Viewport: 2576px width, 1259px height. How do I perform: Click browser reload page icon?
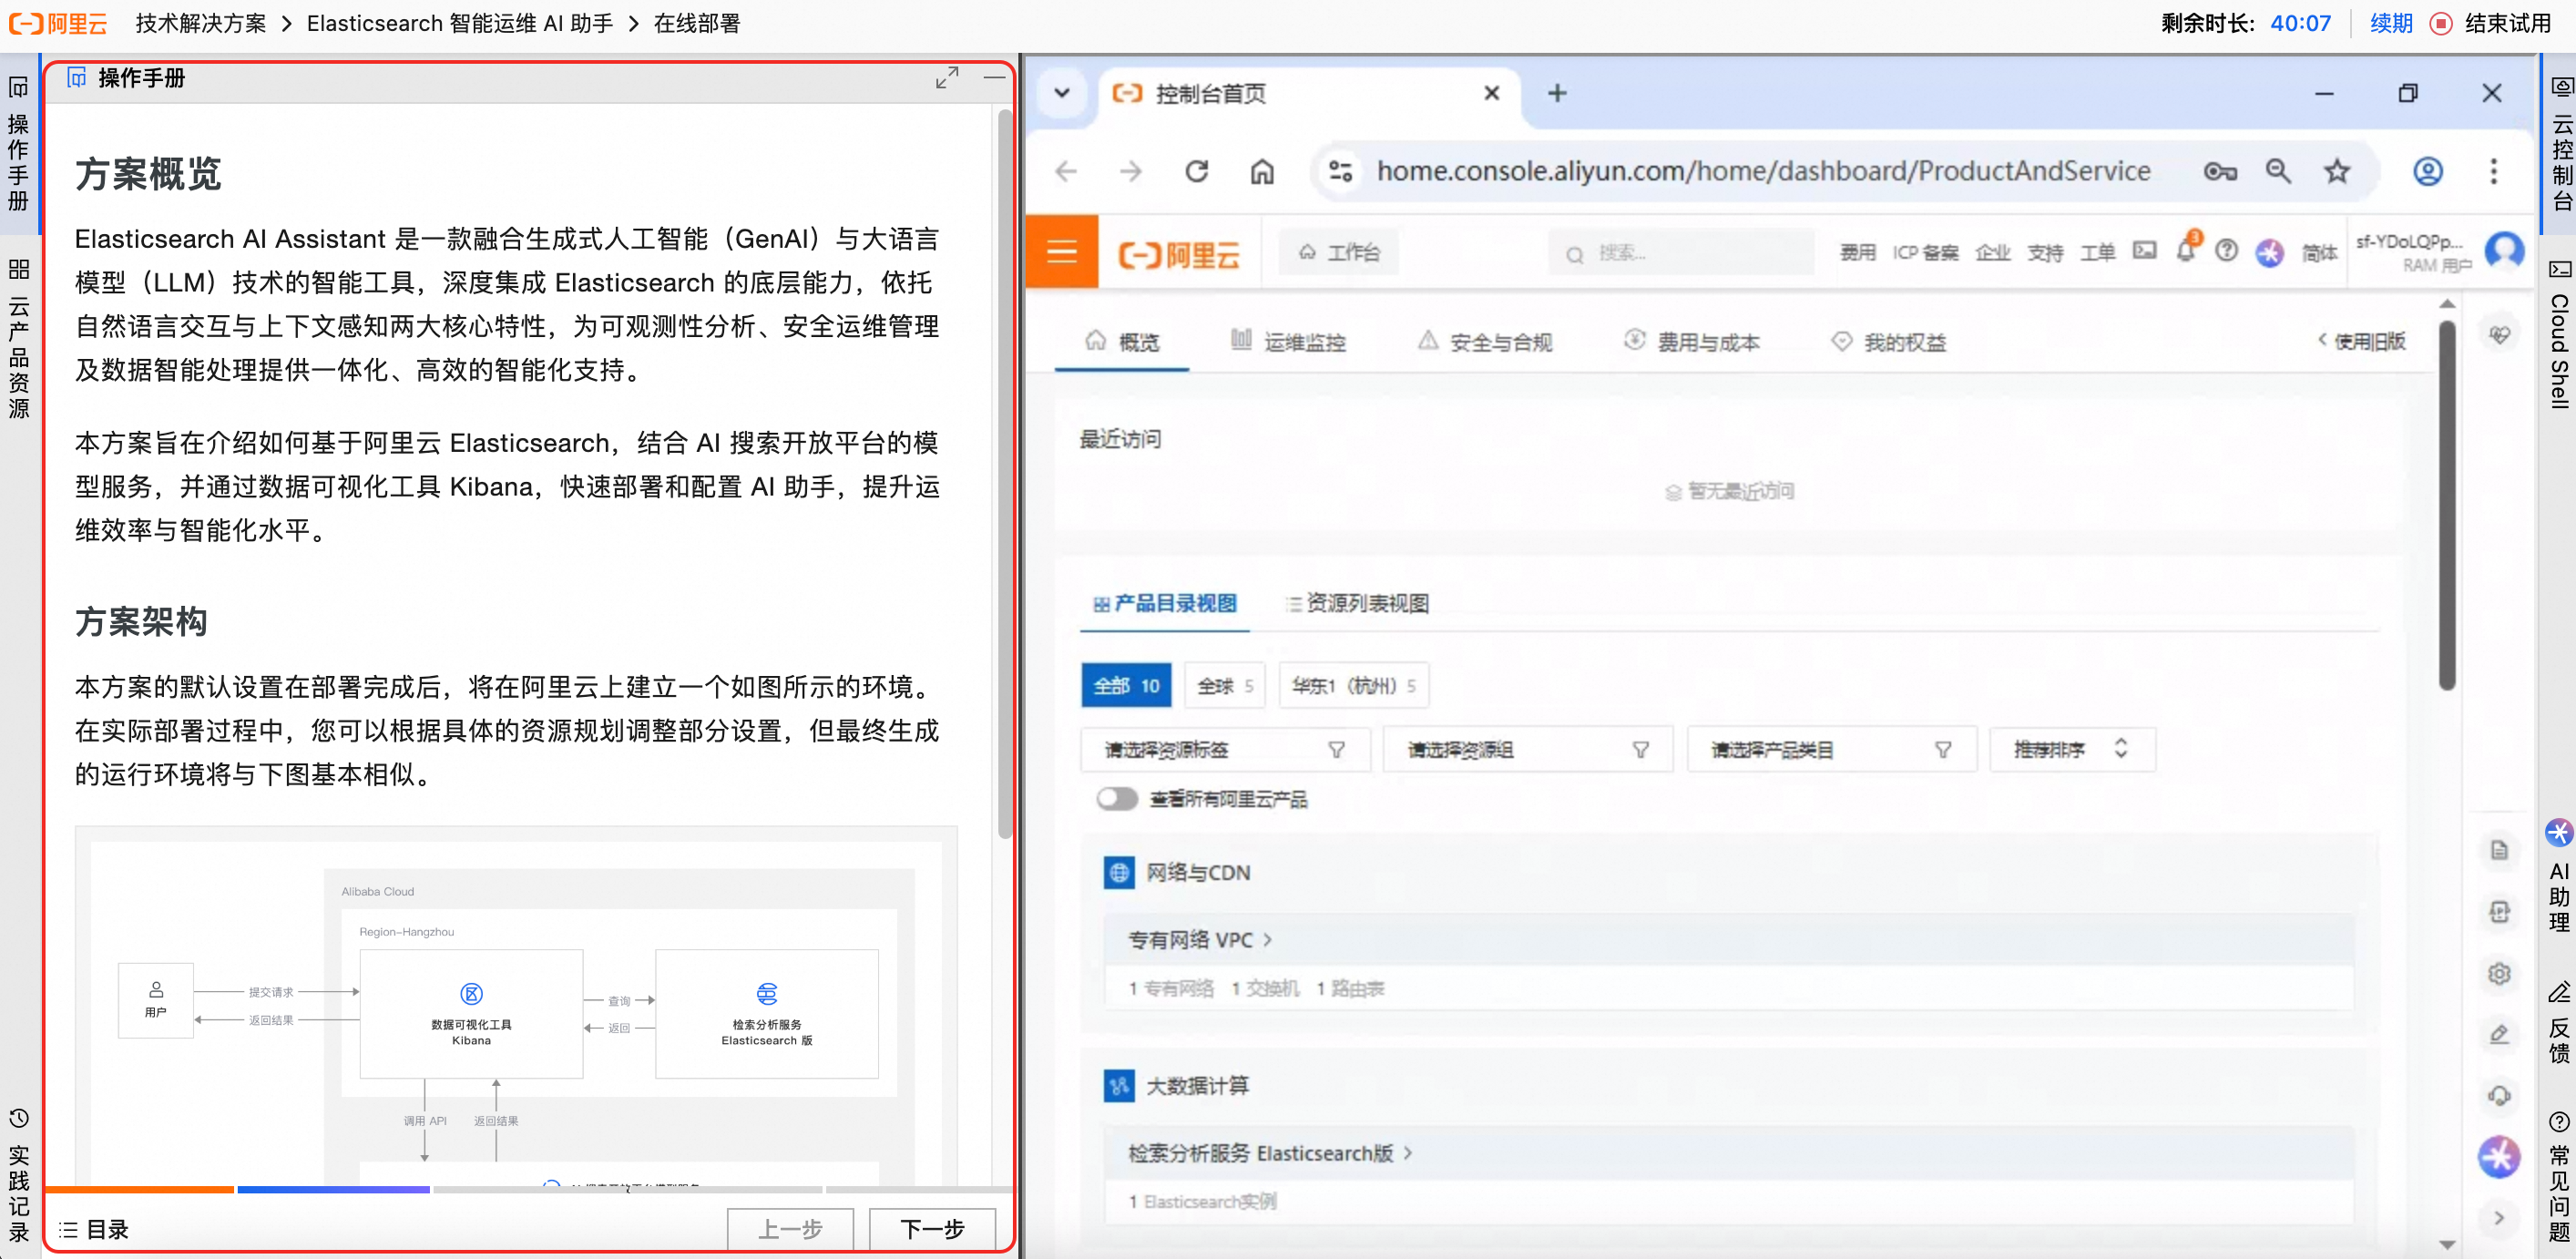point(1197,172)
